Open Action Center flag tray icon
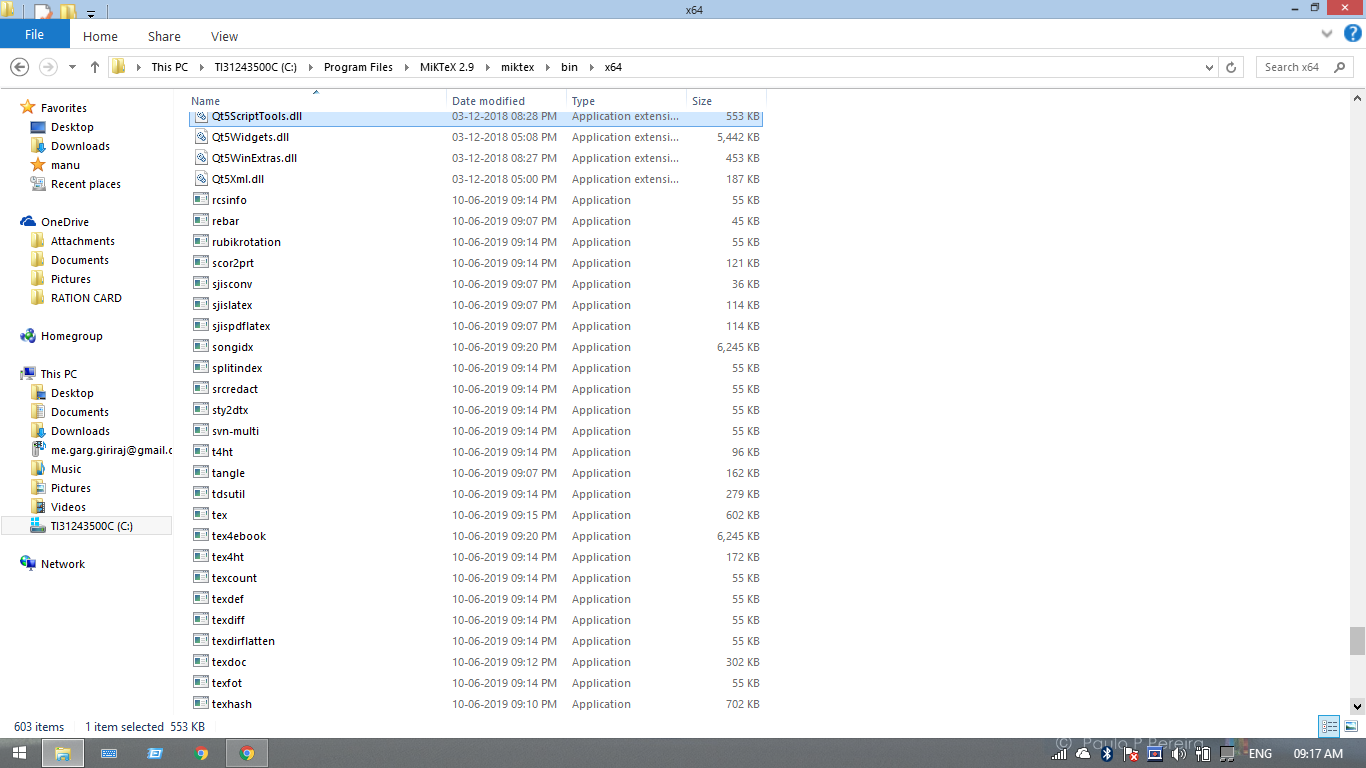 [x=1131, y=753]
